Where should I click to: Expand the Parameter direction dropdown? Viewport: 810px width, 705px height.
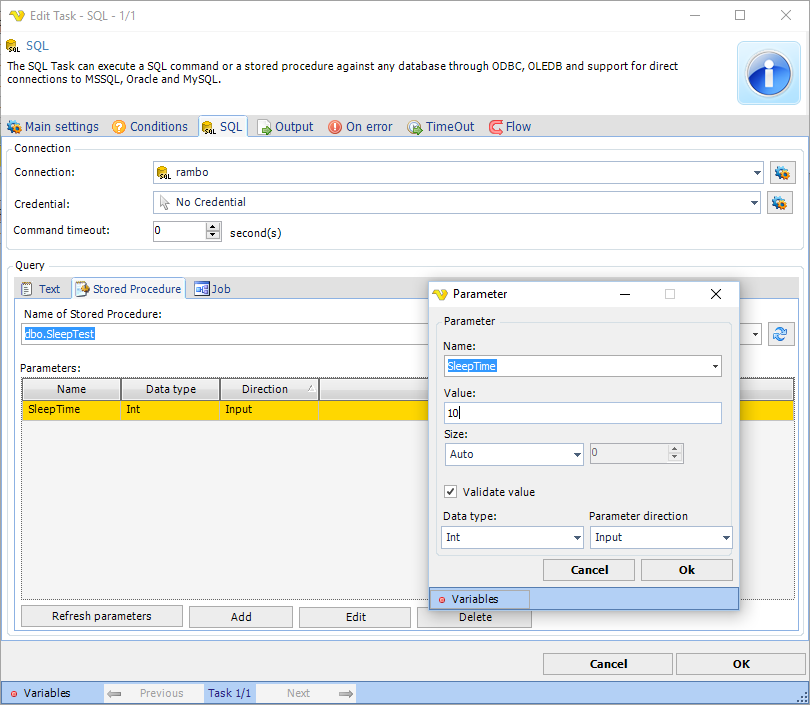pos(725,538)
